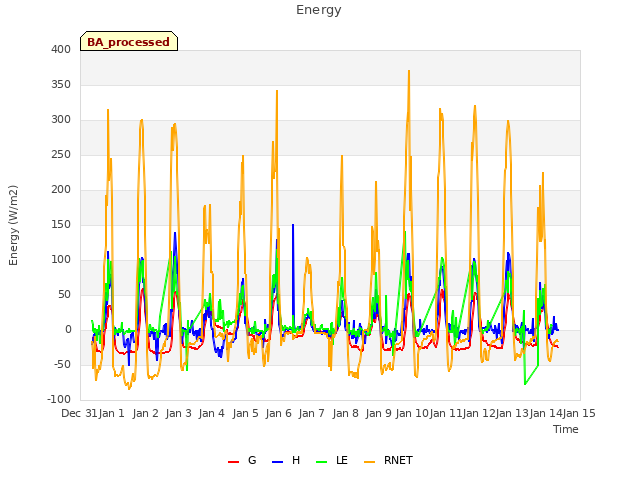This screenshot has height=480, width=640.
Task: Click the Jan 6 tick label
Action: 278,413
